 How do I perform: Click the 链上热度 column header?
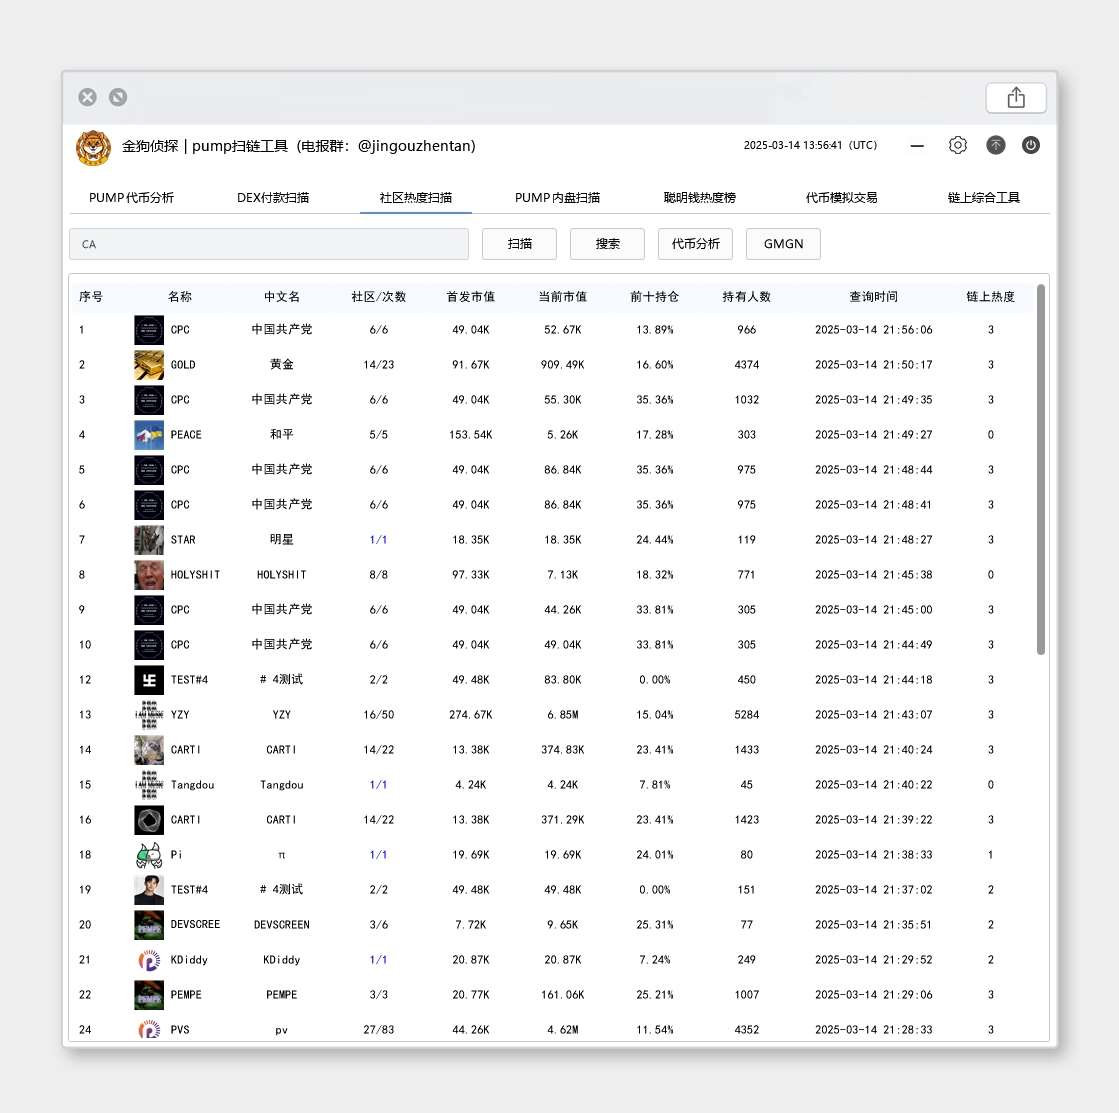click(x=991, y=297)
